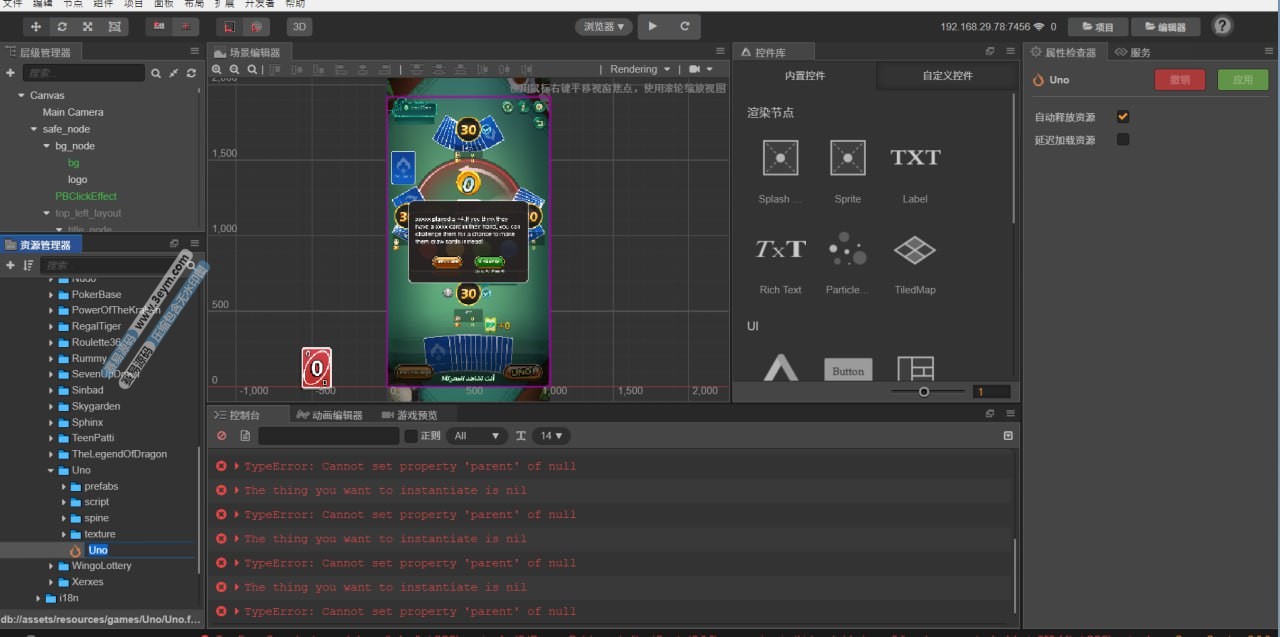1280x637 pixels.
Task: Click the 3D view mode button
Action: 299,27
